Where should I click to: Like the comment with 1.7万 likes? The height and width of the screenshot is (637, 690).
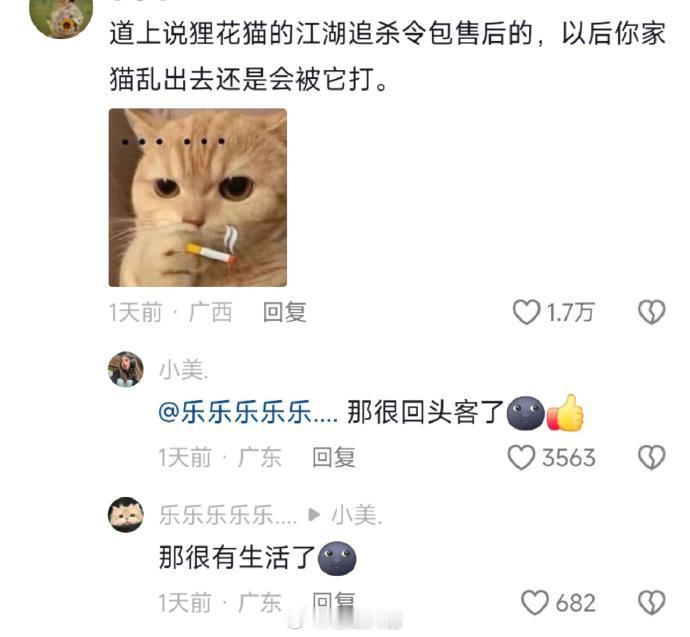point(526,312)
